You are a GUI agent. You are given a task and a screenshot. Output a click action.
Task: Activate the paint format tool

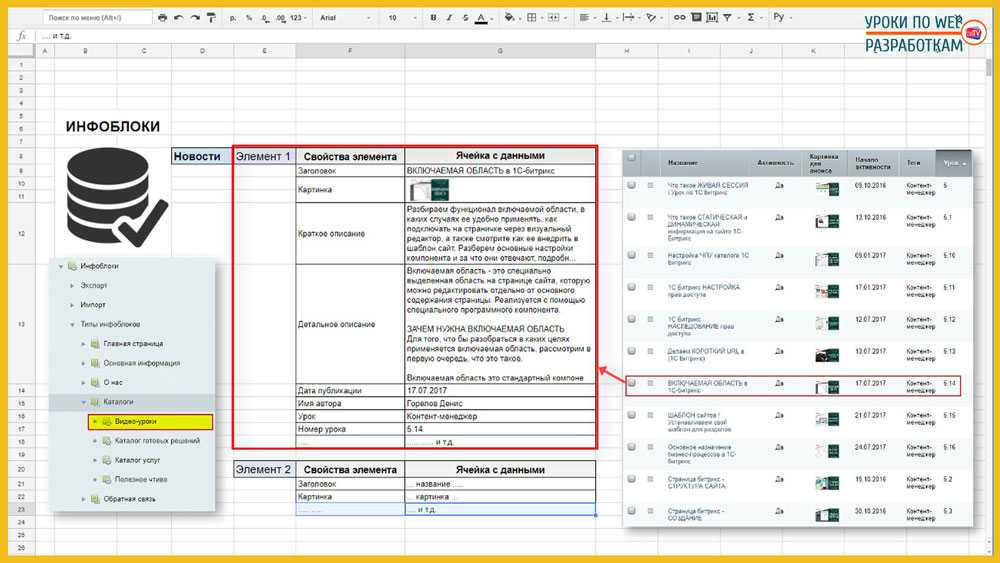tap(210, 18)
